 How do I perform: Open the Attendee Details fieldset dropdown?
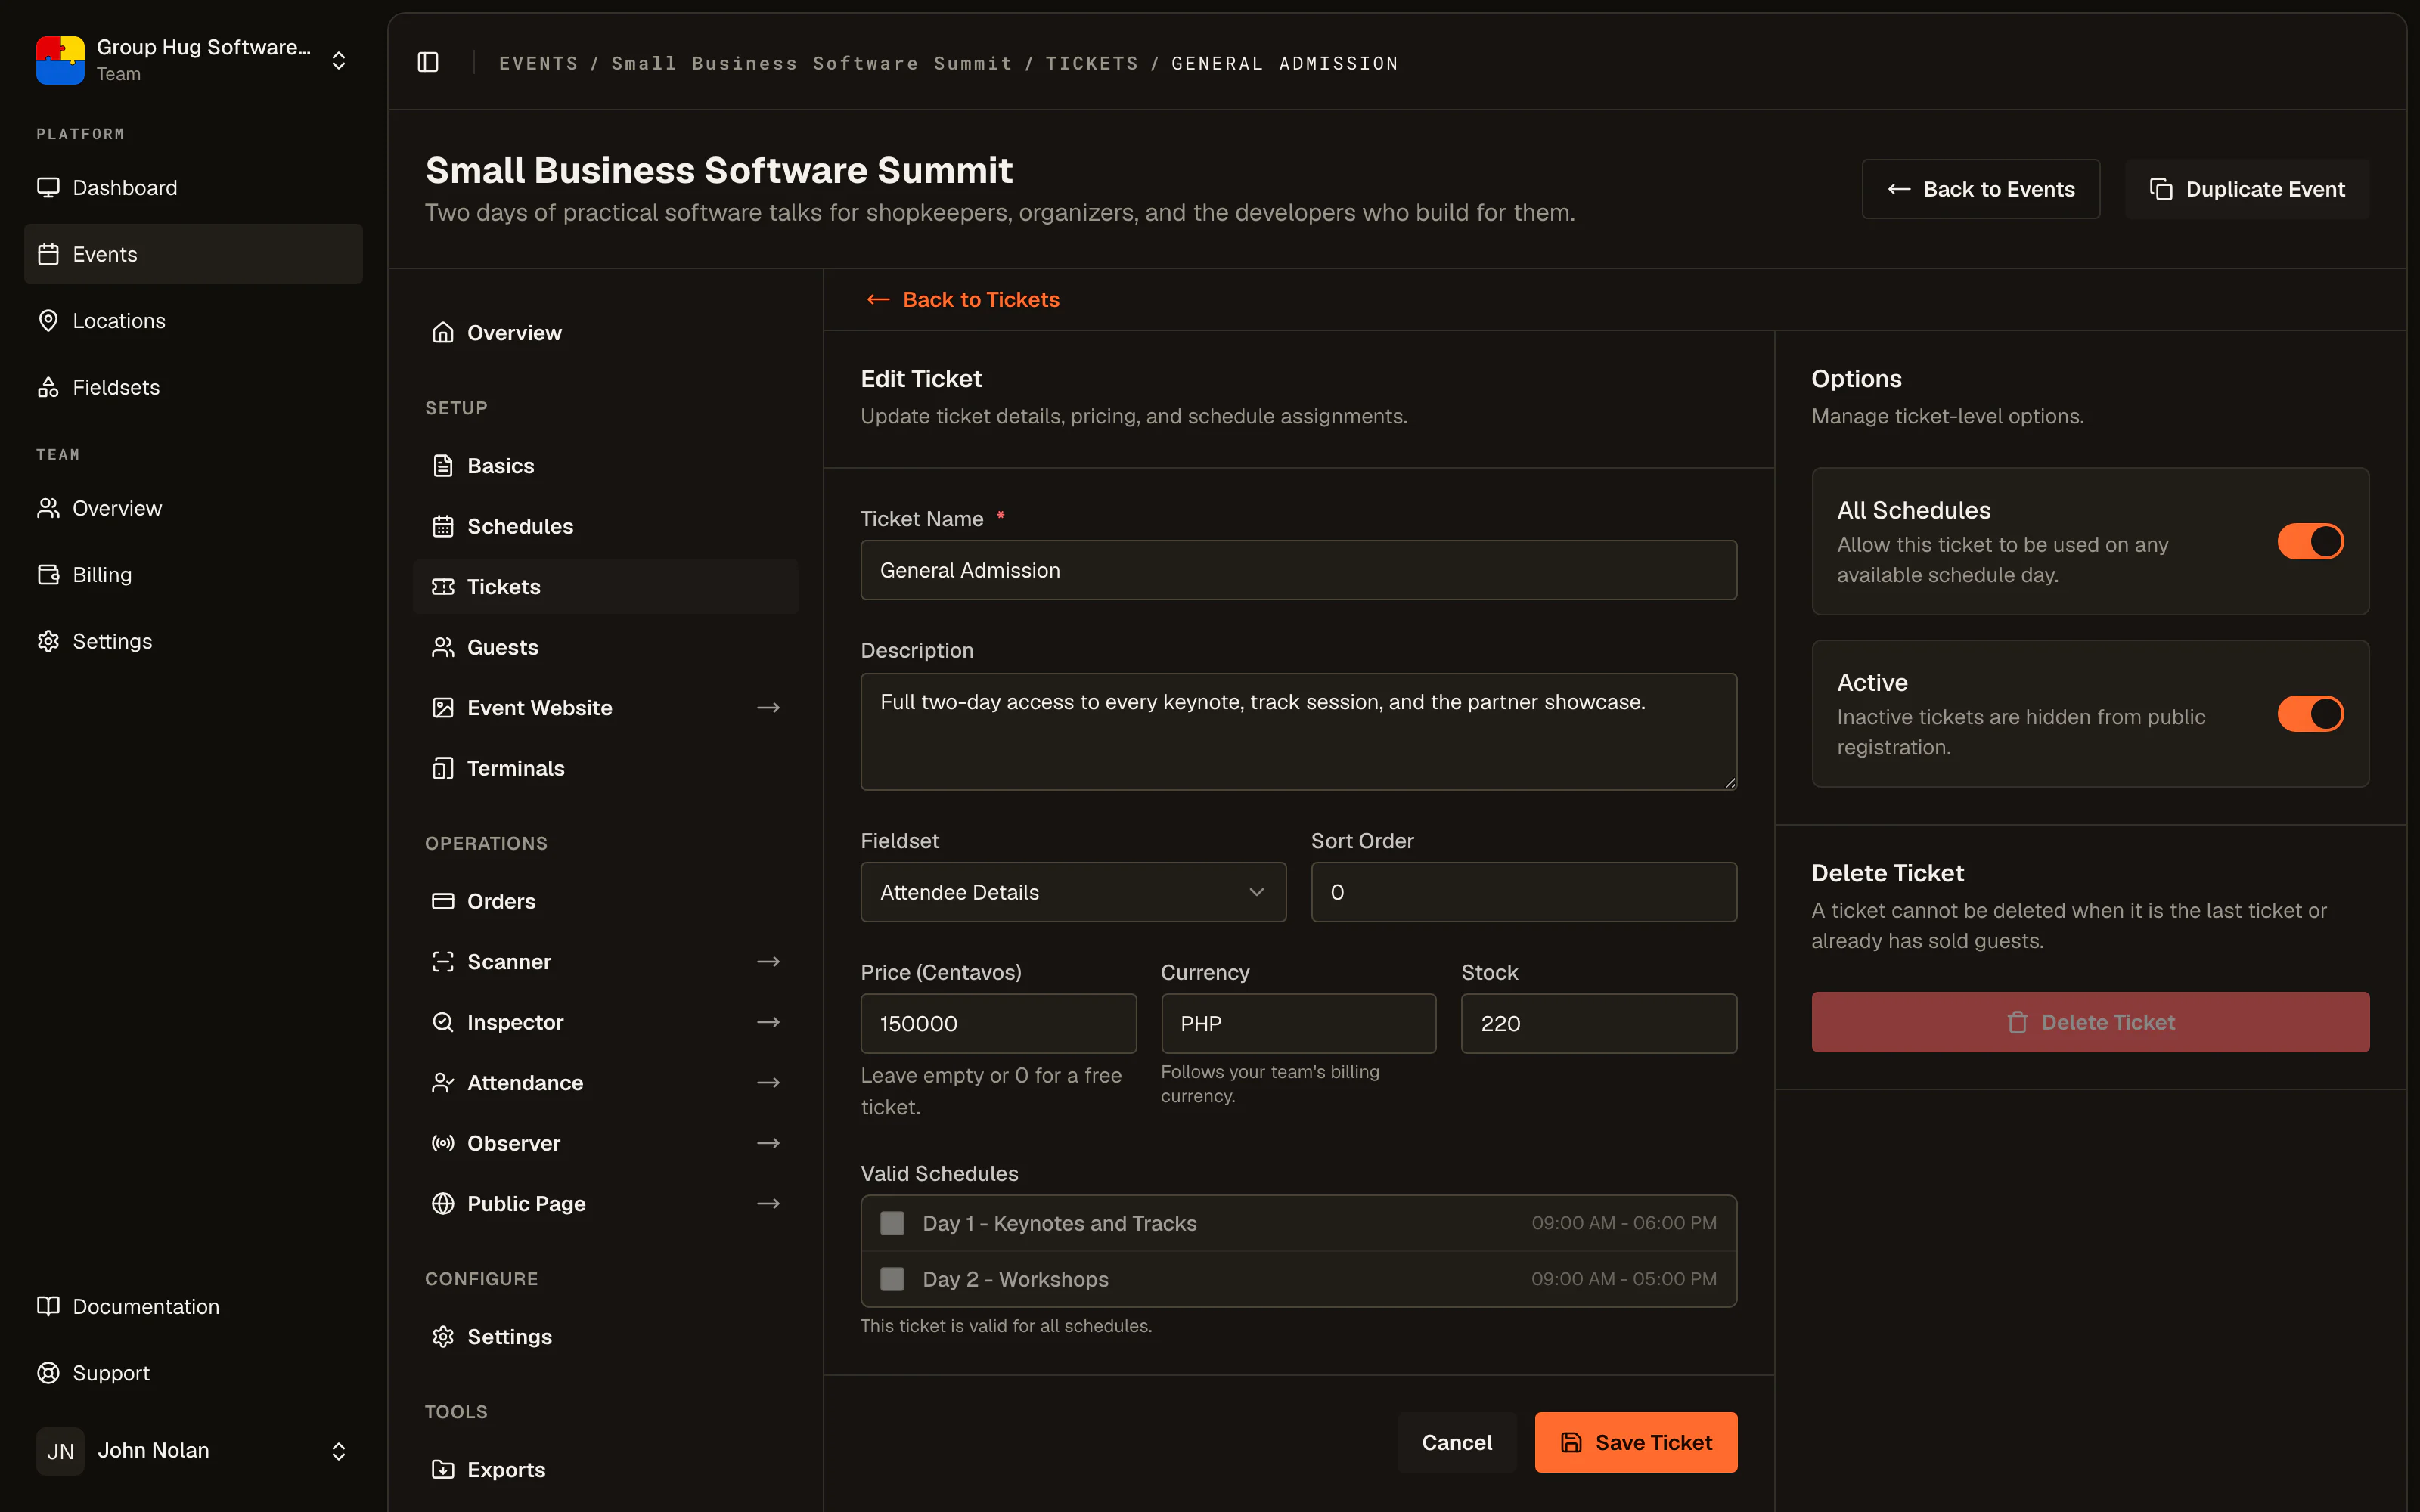point(1073,892)
